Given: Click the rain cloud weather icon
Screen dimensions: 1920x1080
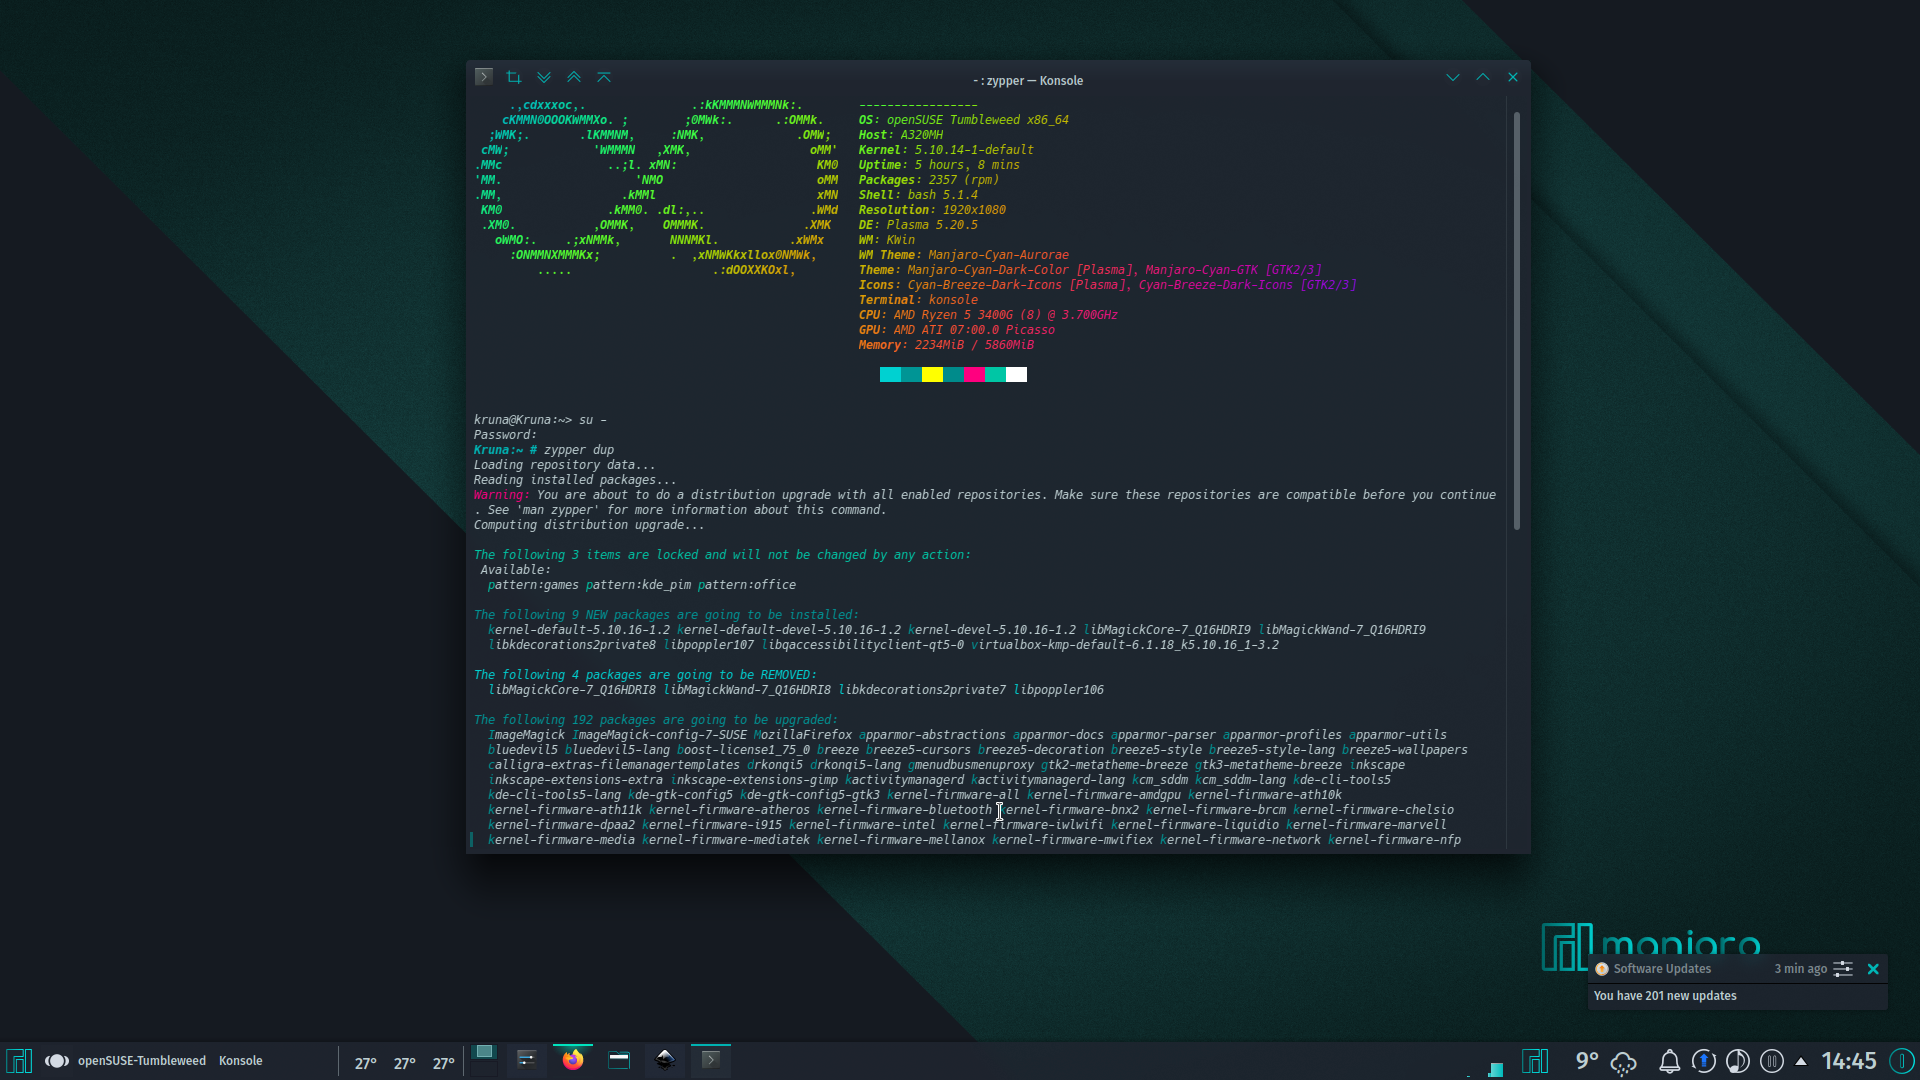Looking at the screenshot, I should pyautogui.click(x=1623, y=1062).
